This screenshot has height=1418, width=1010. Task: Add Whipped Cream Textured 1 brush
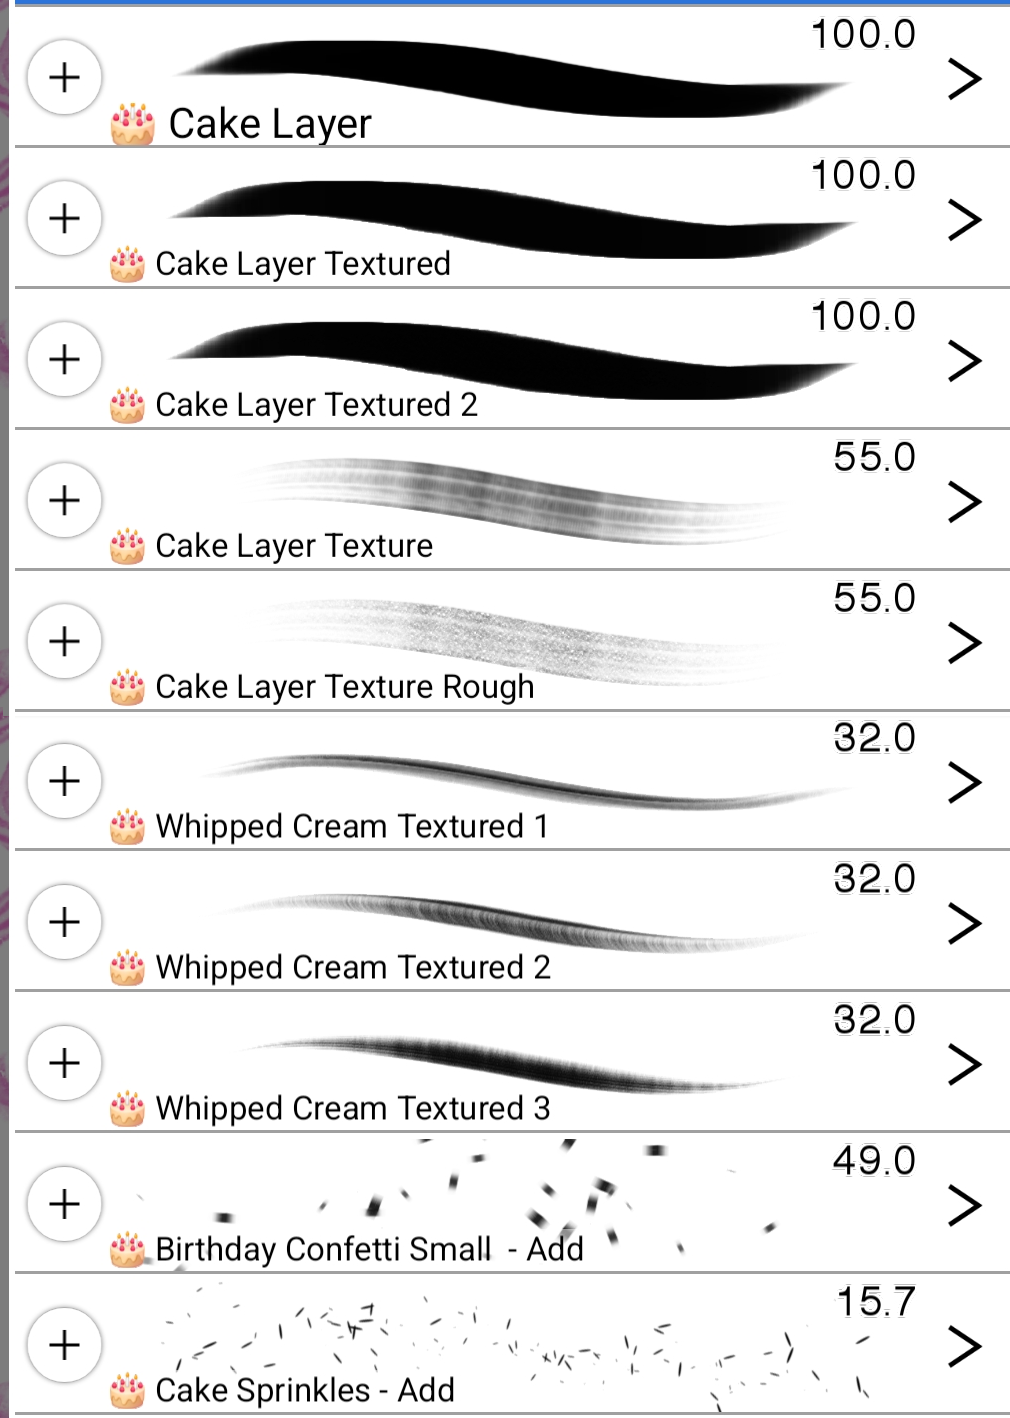pyautogui.click(x=65, y=781)
